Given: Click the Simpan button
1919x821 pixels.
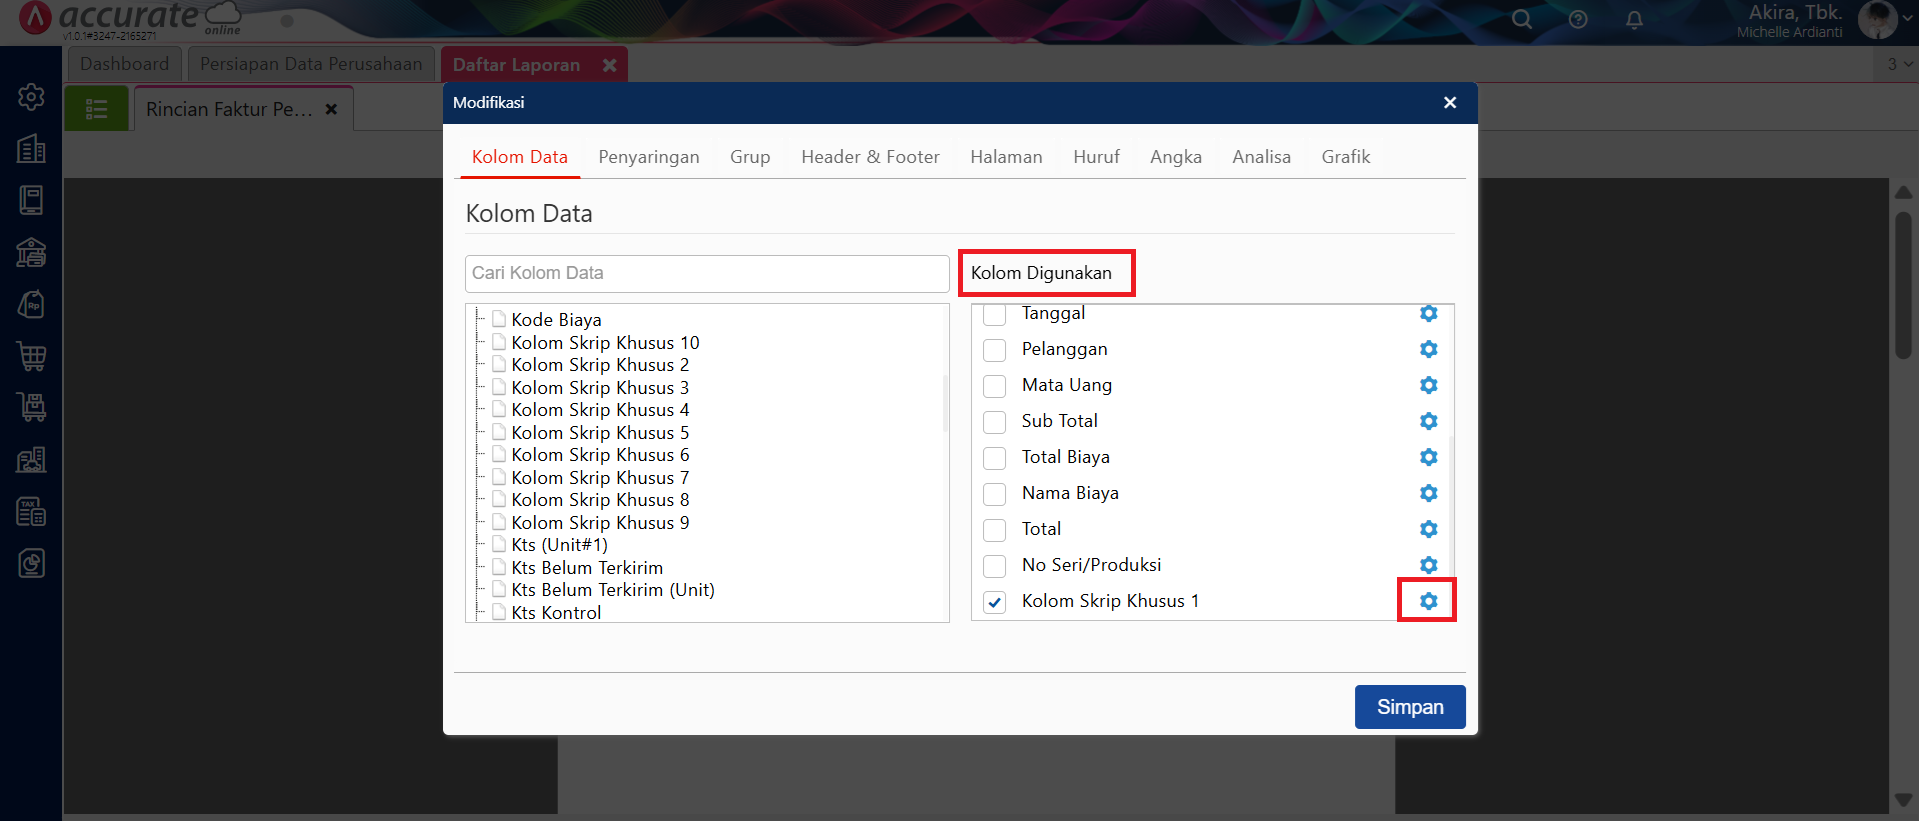Looking at the screenshot, I should click(x=1409, y=707).
